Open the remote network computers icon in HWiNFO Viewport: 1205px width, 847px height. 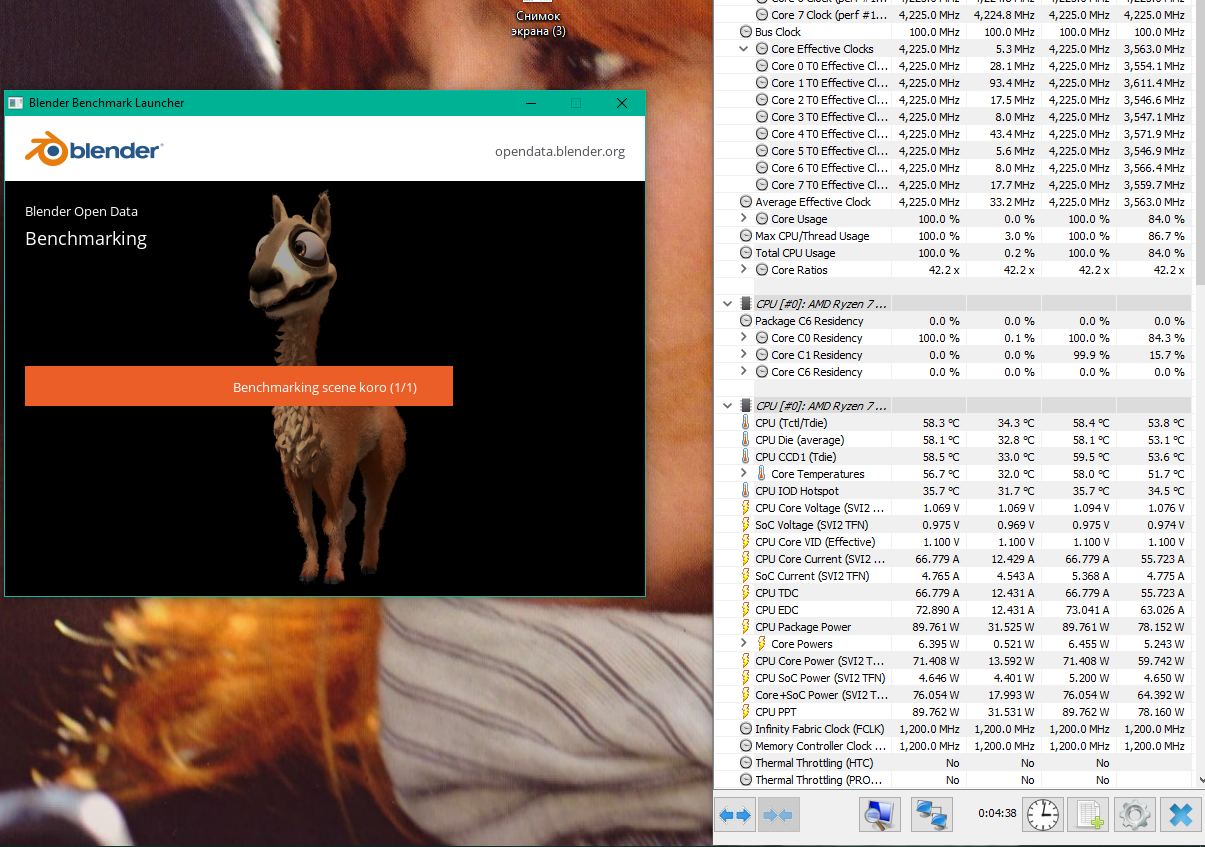coord(931,815)
